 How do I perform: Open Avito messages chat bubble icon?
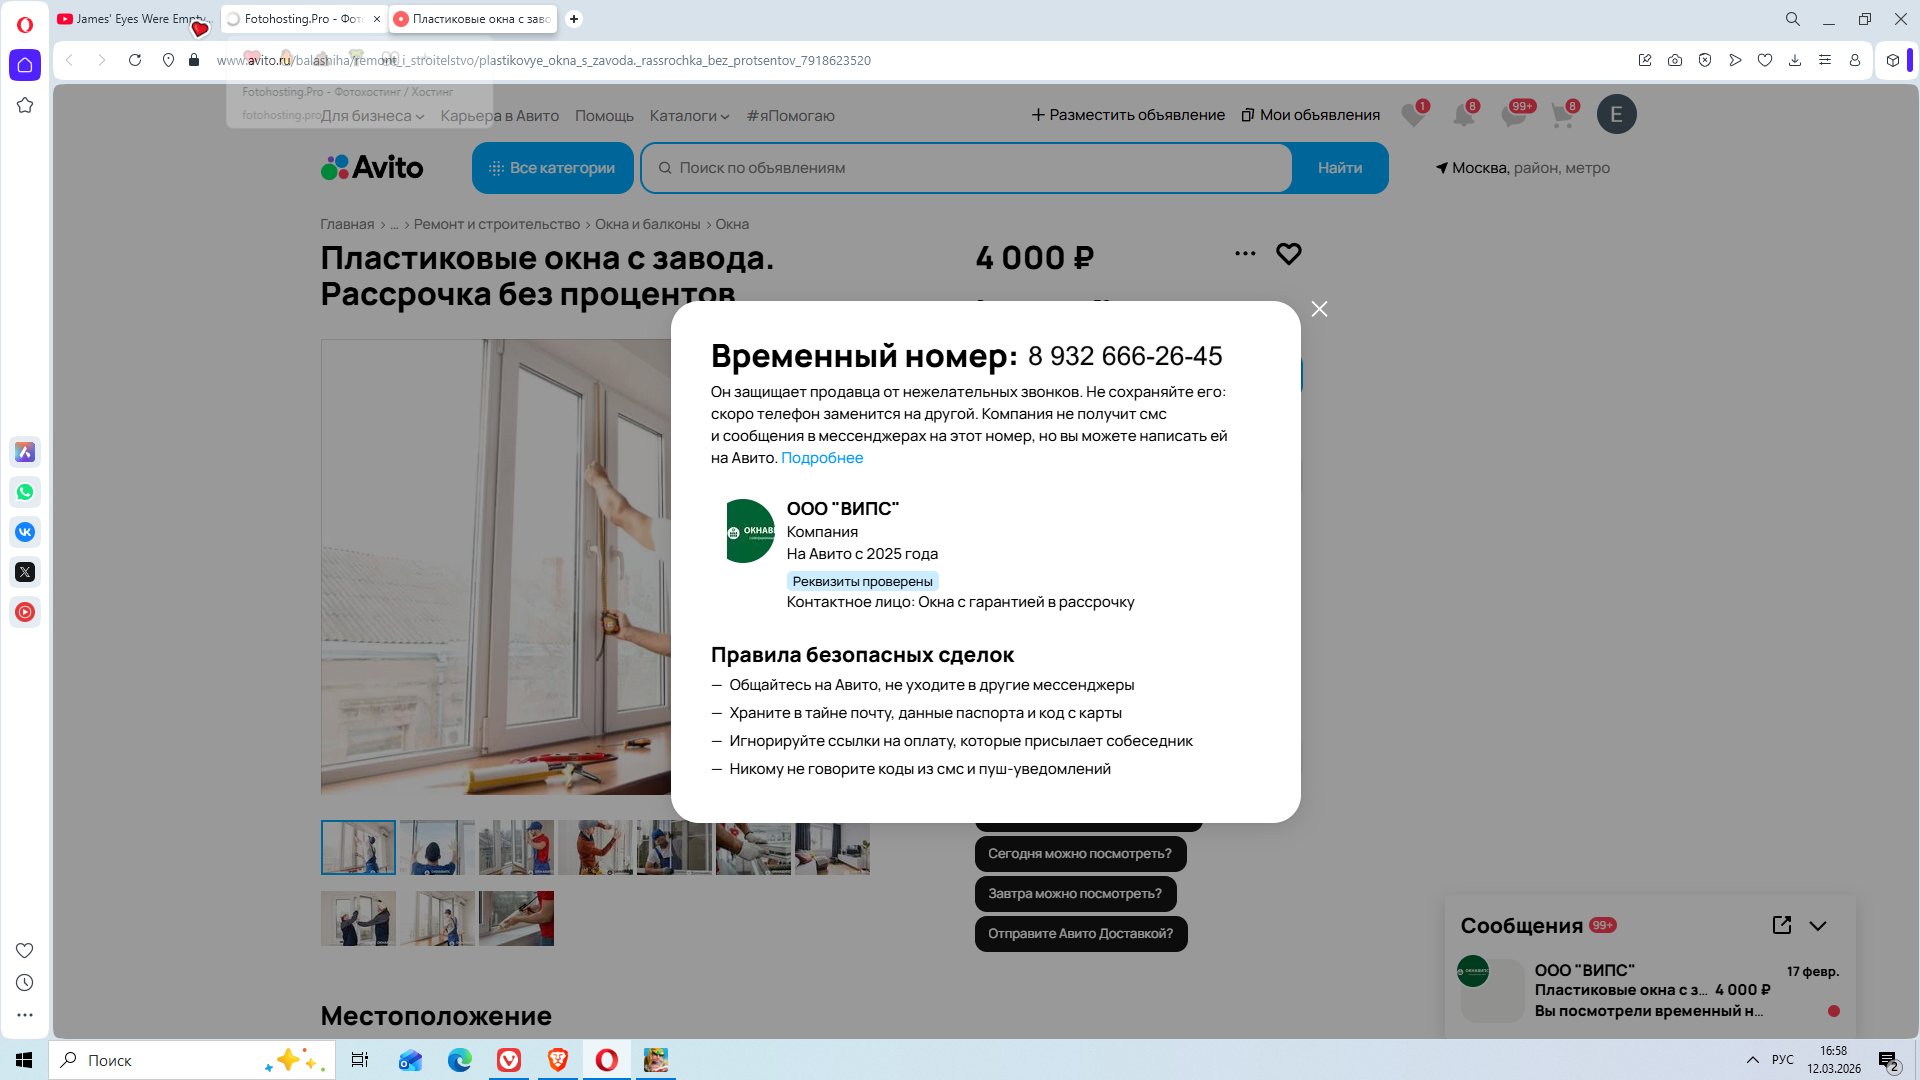(1513, 115)
